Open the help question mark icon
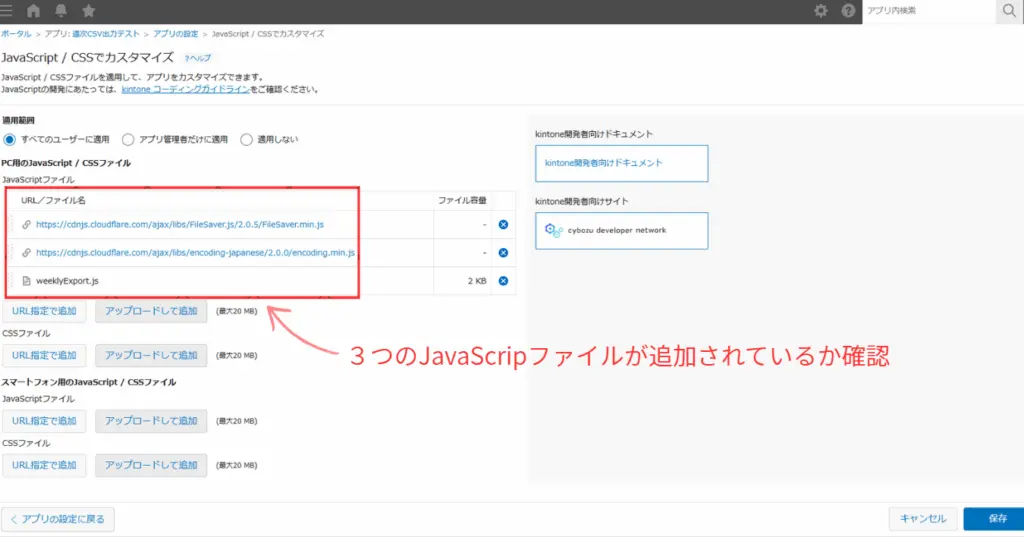The width and height of the screenshot is (1024, 537). point(848,10)
